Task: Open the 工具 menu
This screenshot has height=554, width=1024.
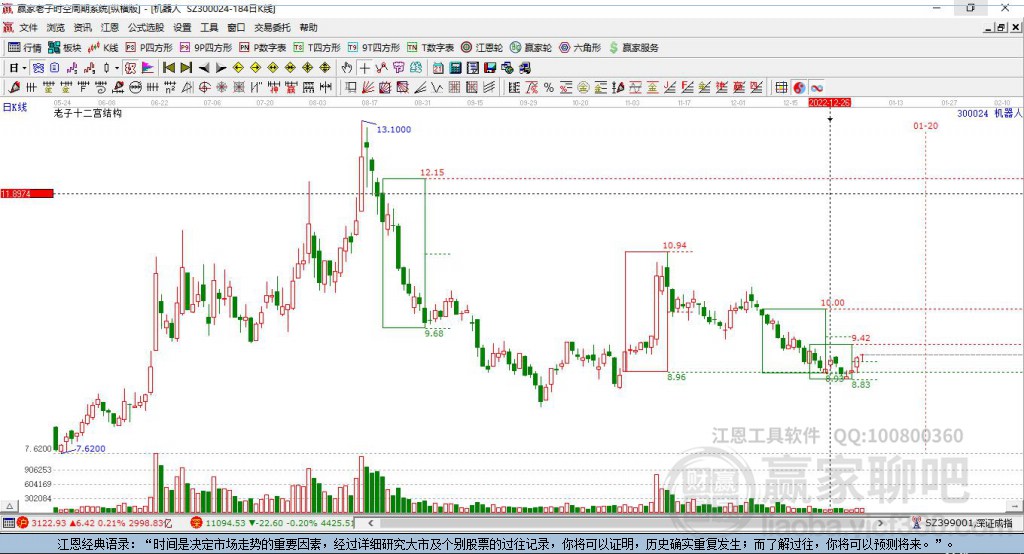Action: tap(209, 27)
